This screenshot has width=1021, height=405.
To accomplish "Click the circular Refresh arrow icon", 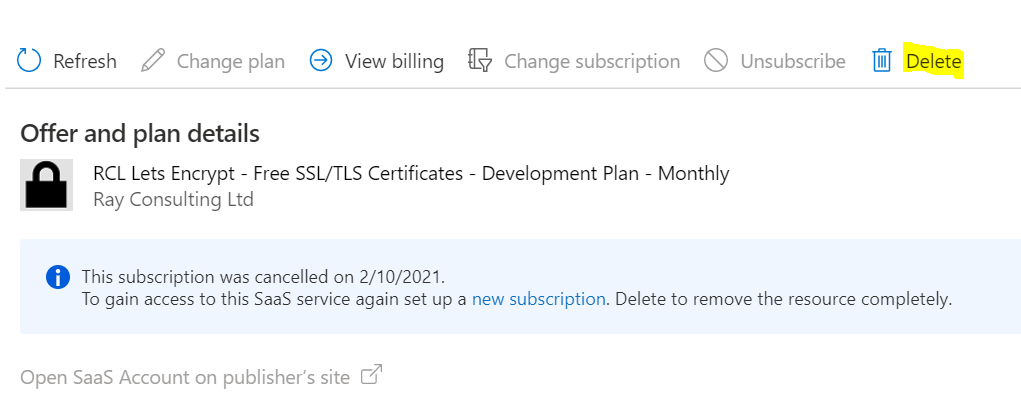I will coord(29,61).
